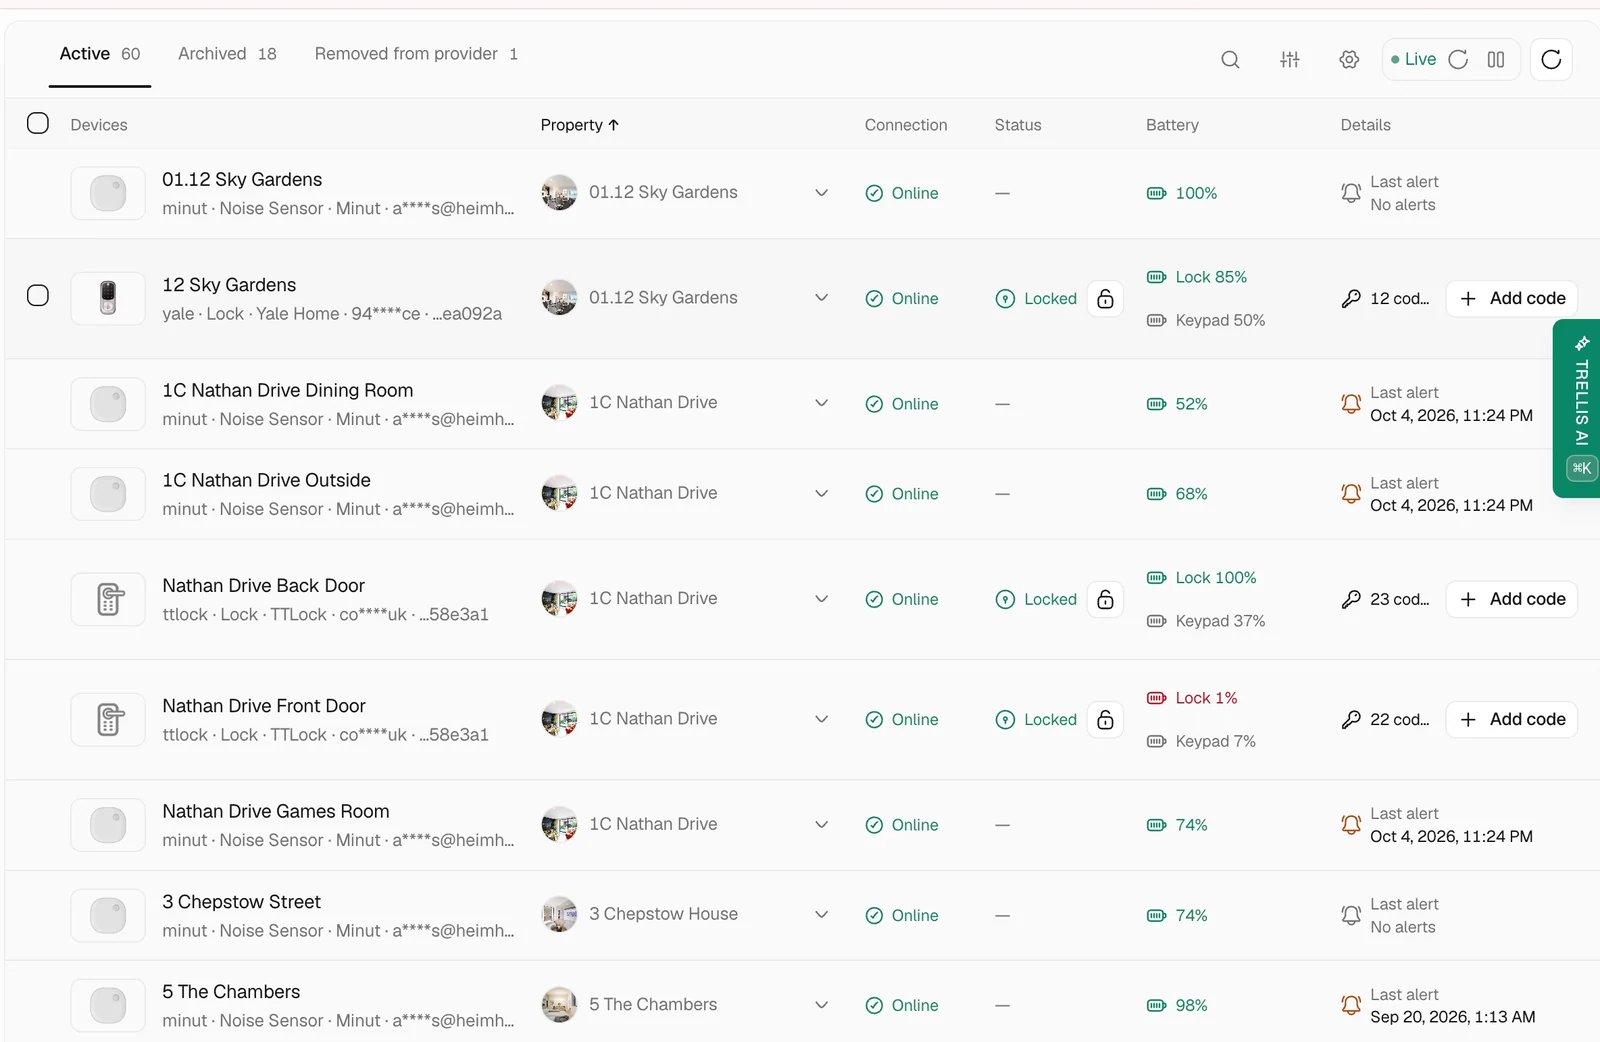This screenshot has width=1600, height=1042.
Task: Click Online status for 5 The Chambers
Action: coord(902,1005)
